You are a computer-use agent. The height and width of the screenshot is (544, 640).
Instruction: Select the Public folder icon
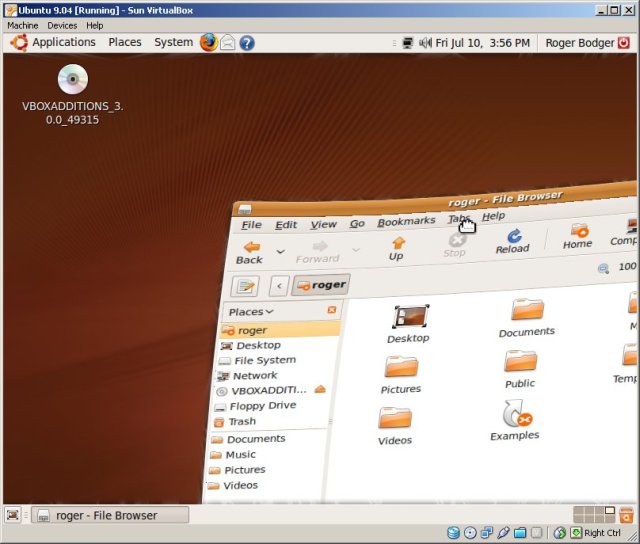tap(520, 369)
